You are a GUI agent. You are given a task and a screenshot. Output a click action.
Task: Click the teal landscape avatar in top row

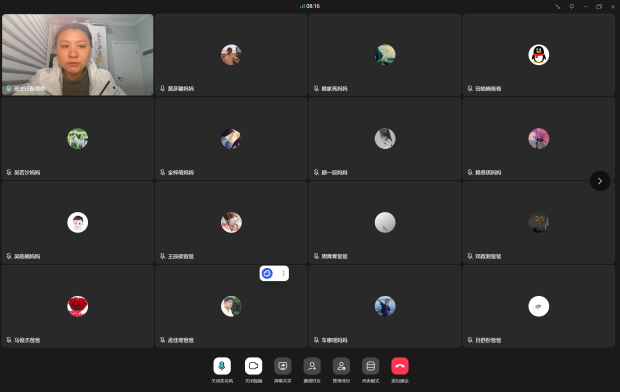[x=385, y=55]
